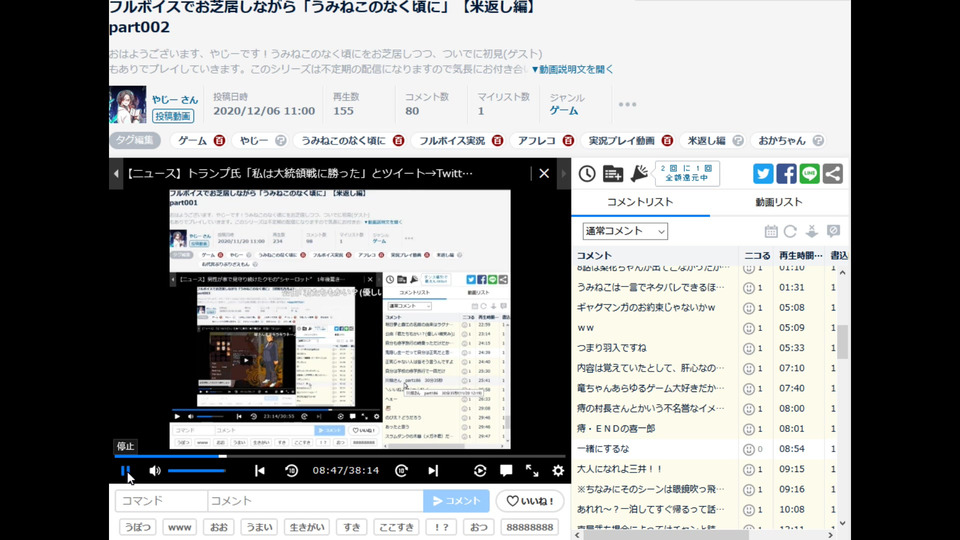Skip to next video button

tap(433, 470)
